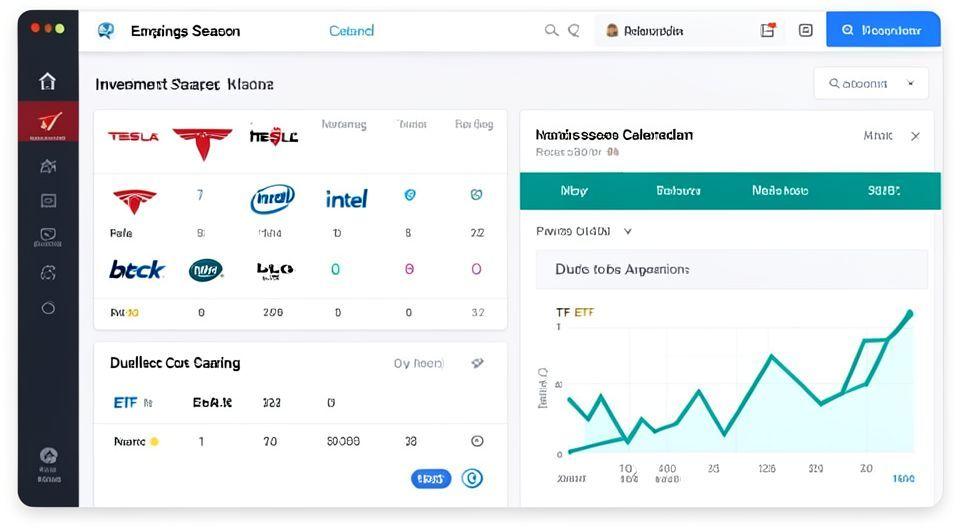The height and width of the screenshot is (528, 960).
Task: Select the red highlighted sidebar icon
Action: coord(47,122)
